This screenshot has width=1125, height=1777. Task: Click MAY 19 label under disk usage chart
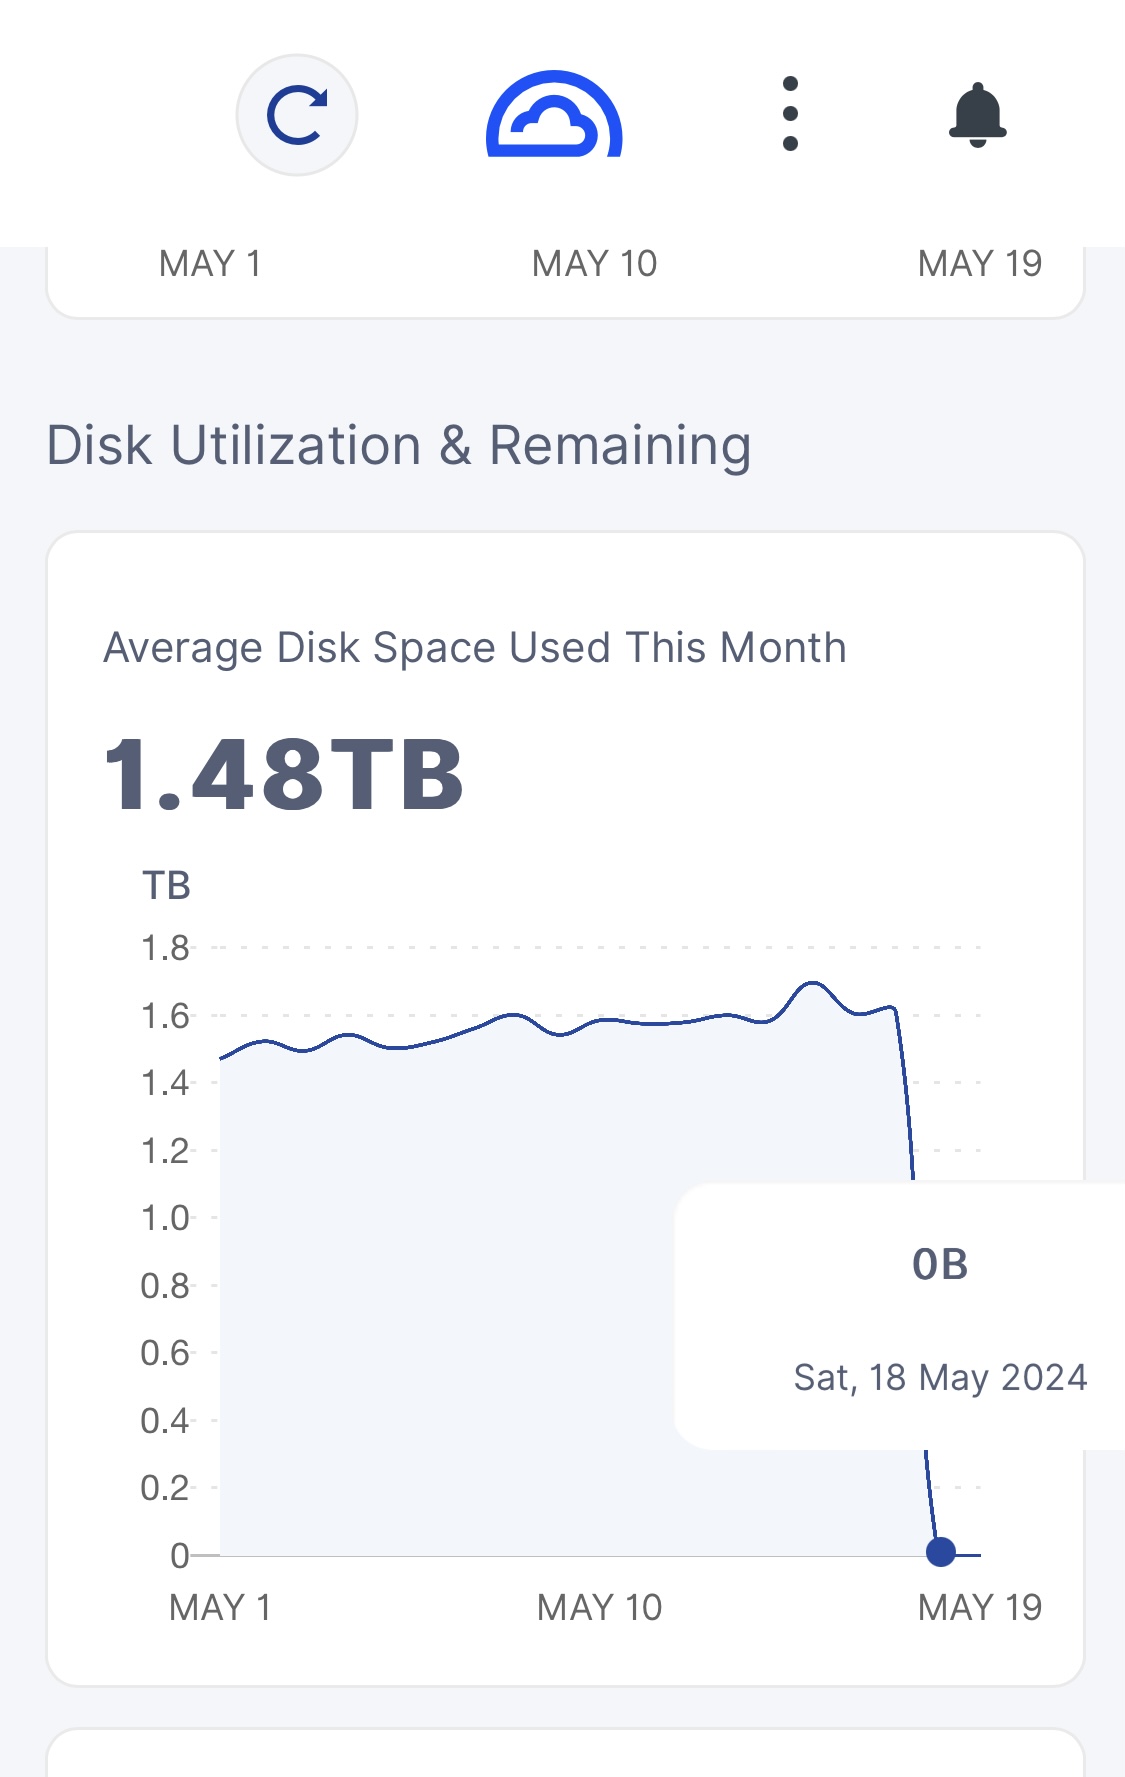click(980, 1607)
